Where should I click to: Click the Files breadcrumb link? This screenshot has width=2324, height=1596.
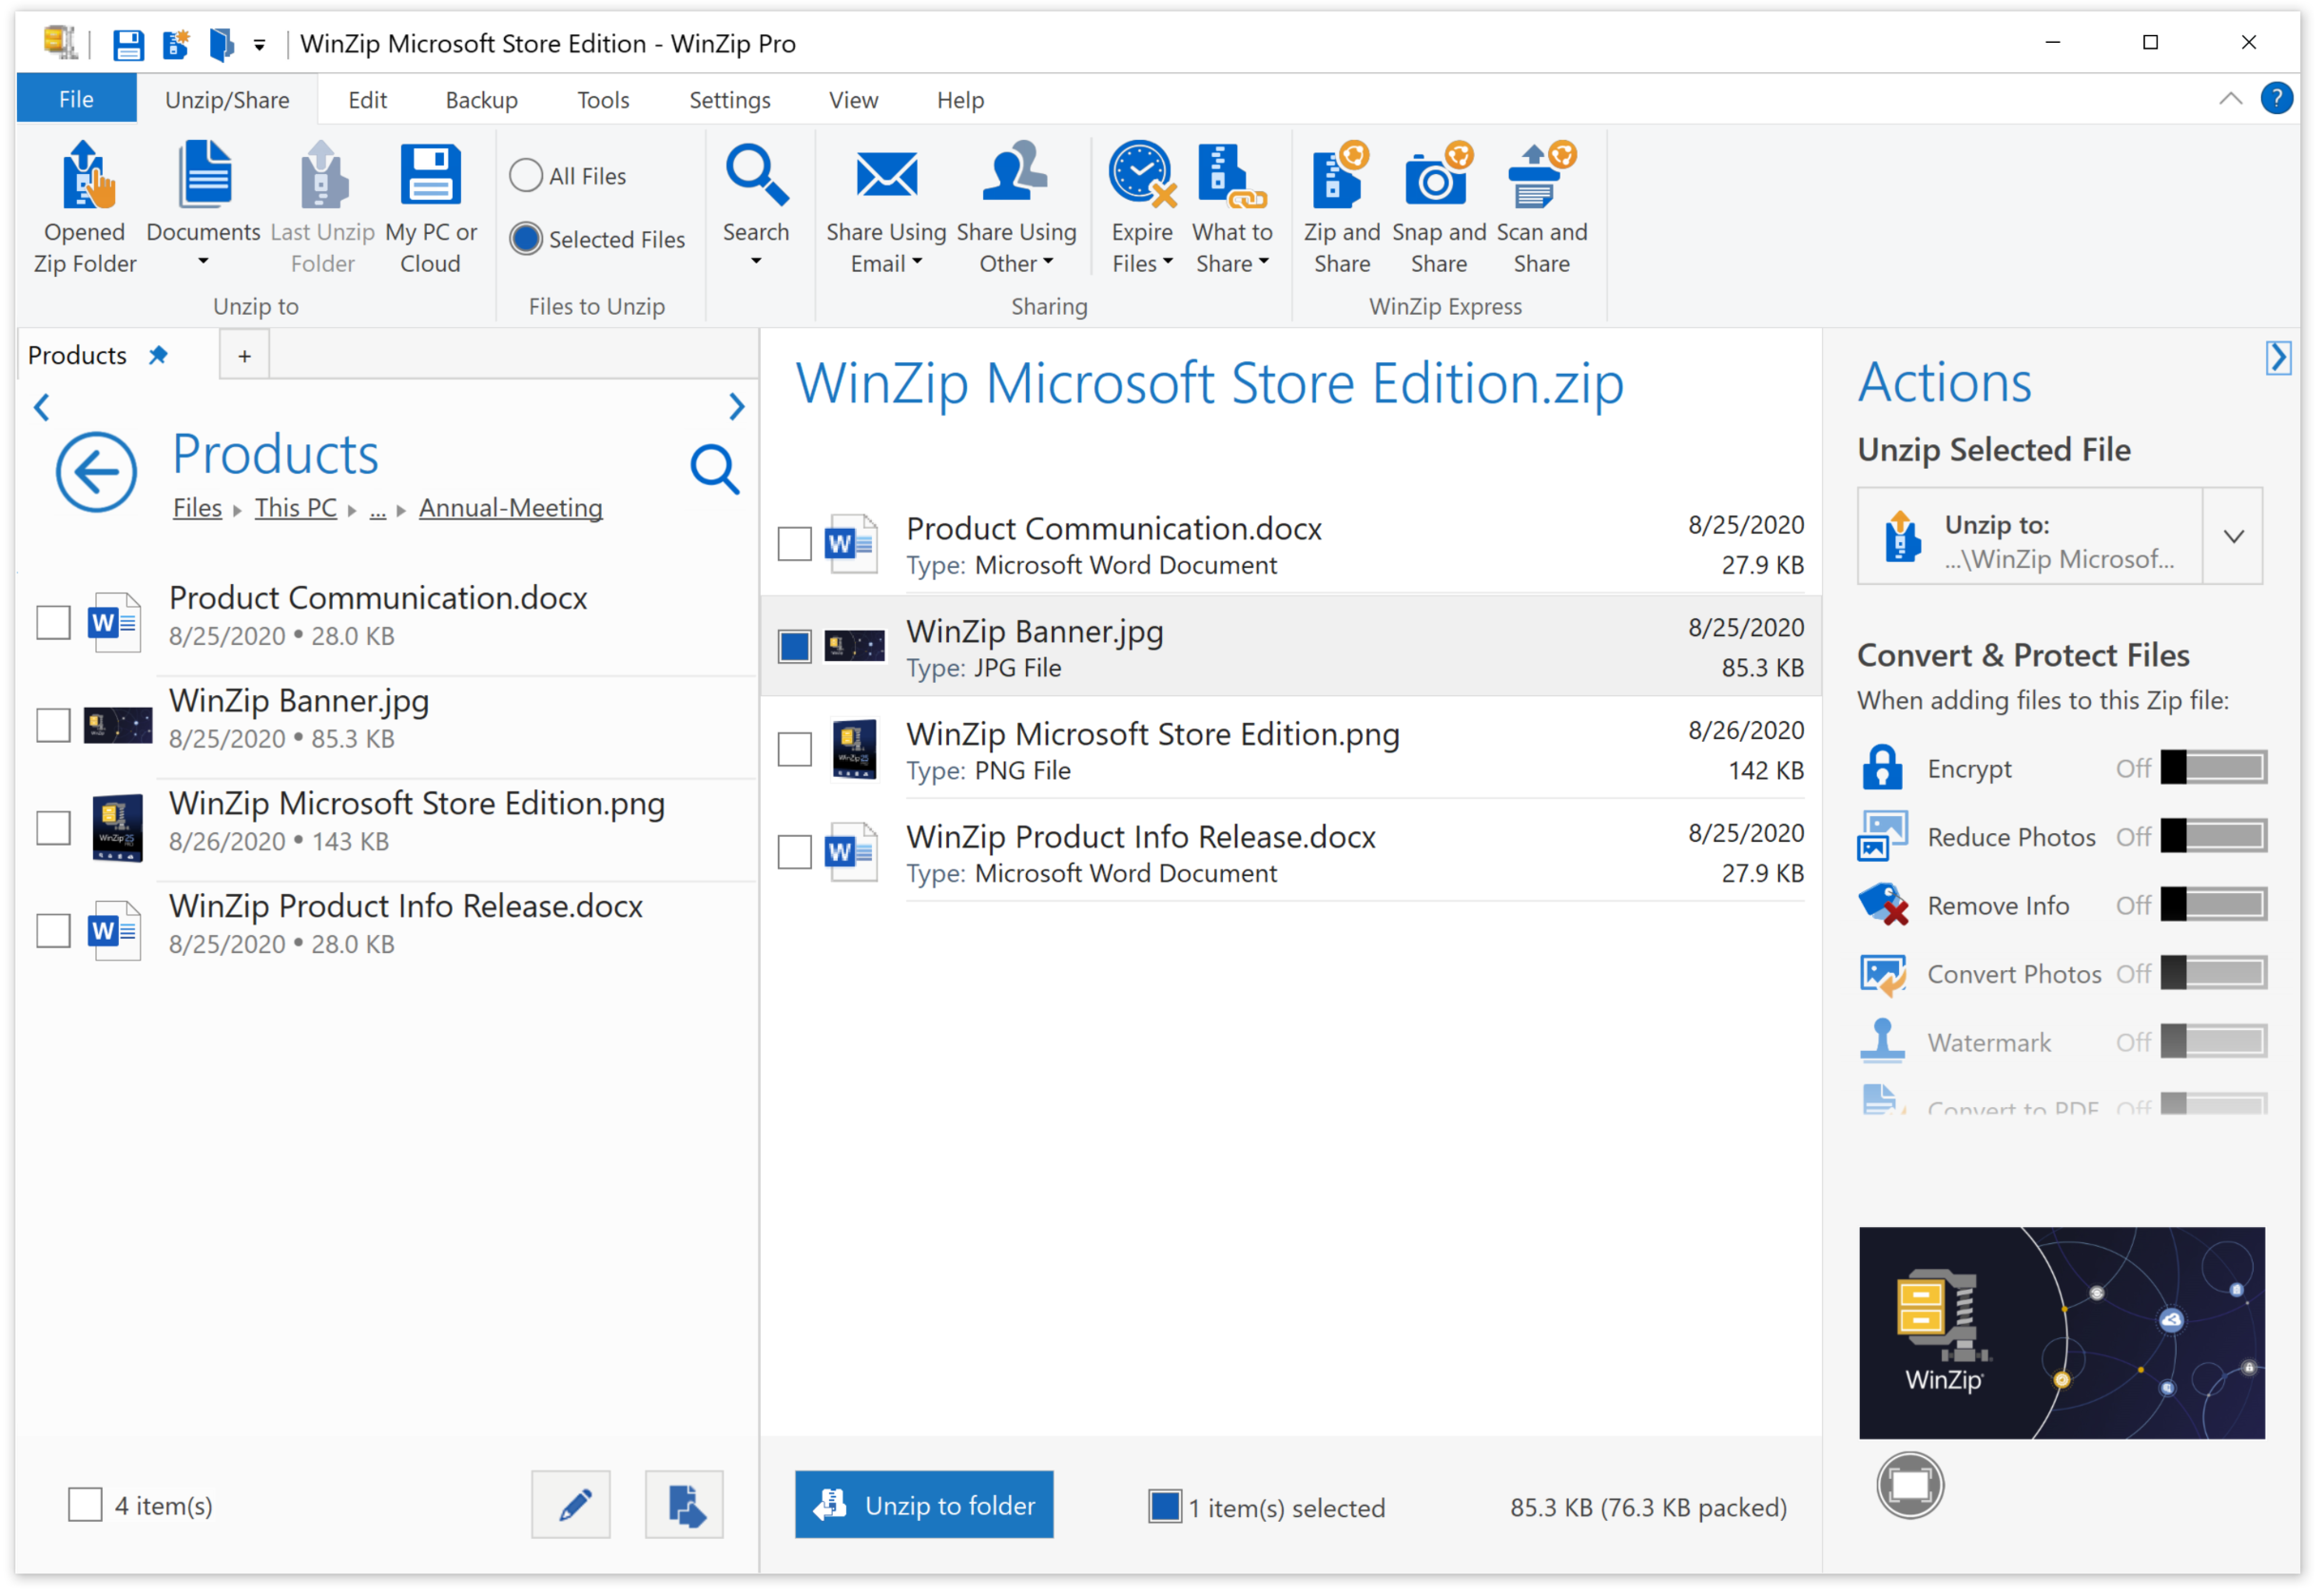[x=197, y=508]
